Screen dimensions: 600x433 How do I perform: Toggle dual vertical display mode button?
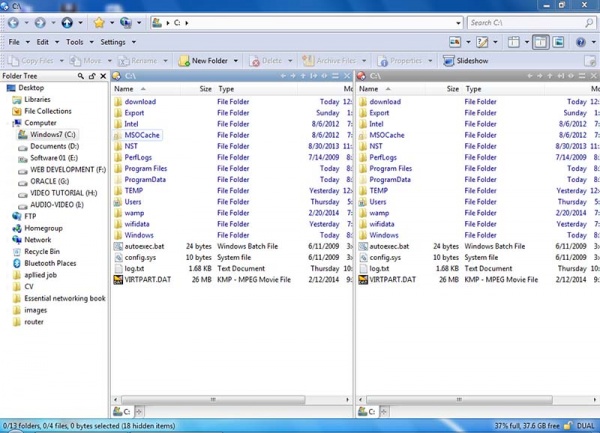tap(540, 42)
